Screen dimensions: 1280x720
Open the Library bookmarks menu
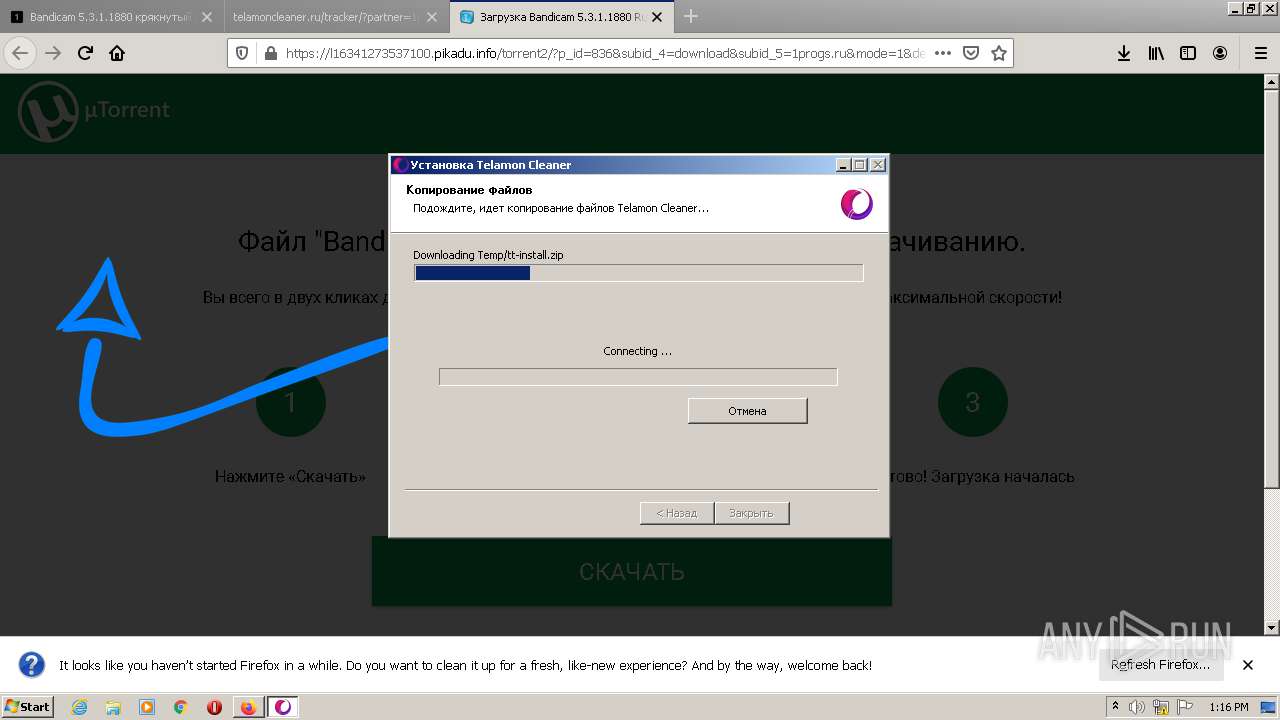click(1156, 54)
